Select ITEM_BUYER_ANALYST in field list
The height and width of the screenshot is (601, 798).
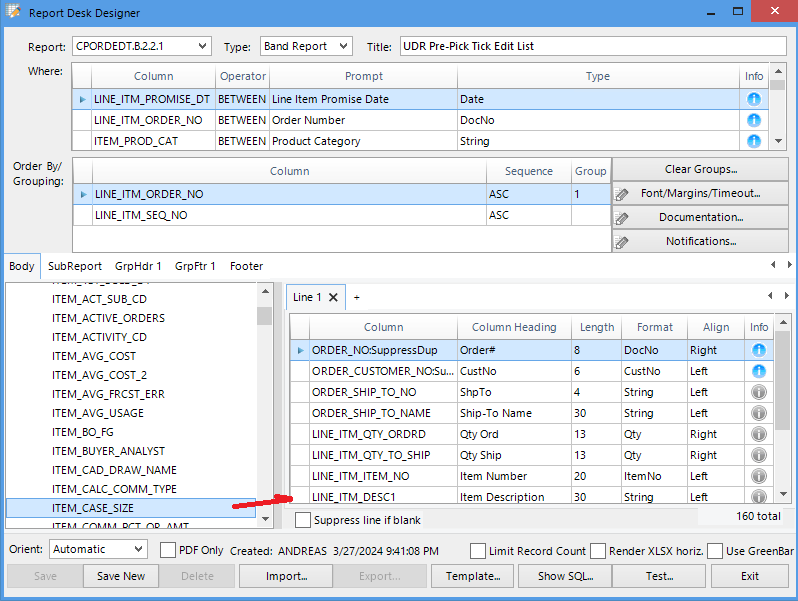(108, 451)
